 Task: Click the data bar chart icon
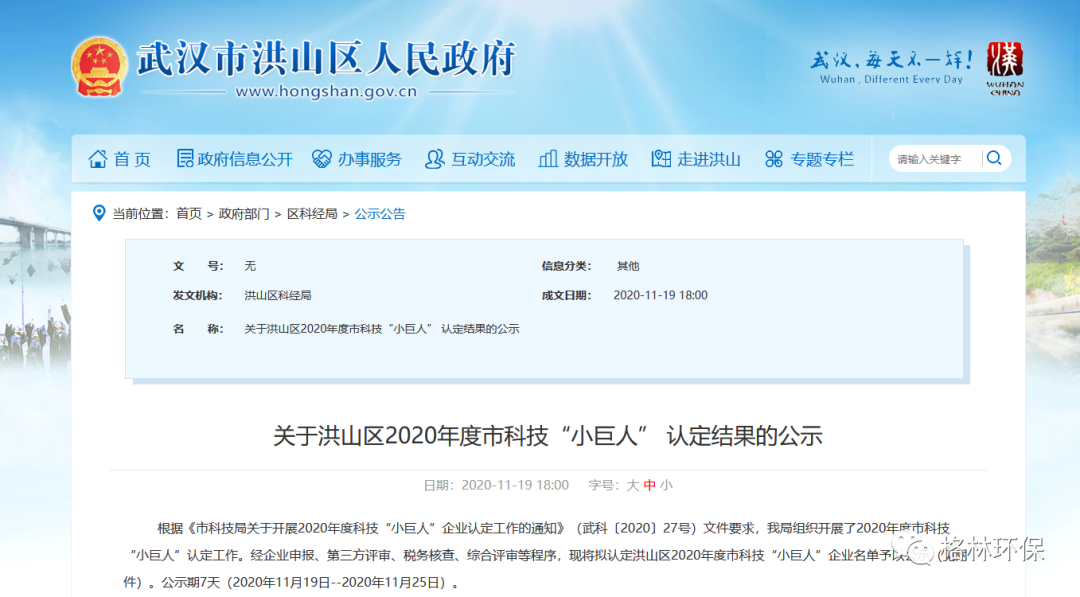(548, 159)
